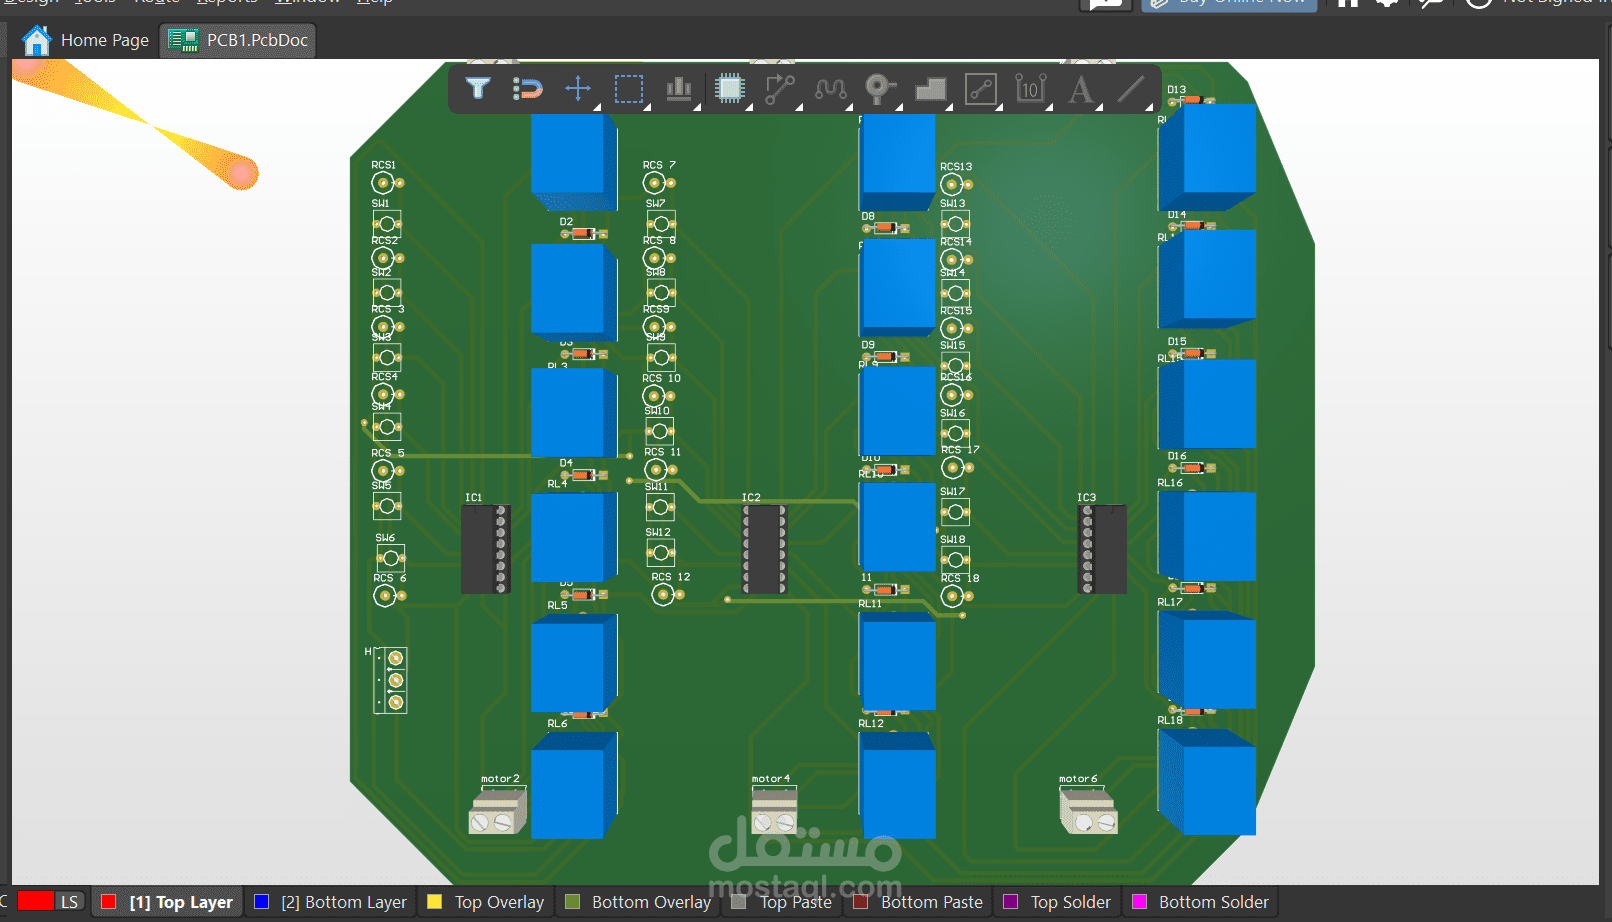
Task: Switch to the Top Paste layer tab
Action: point(783,902)
